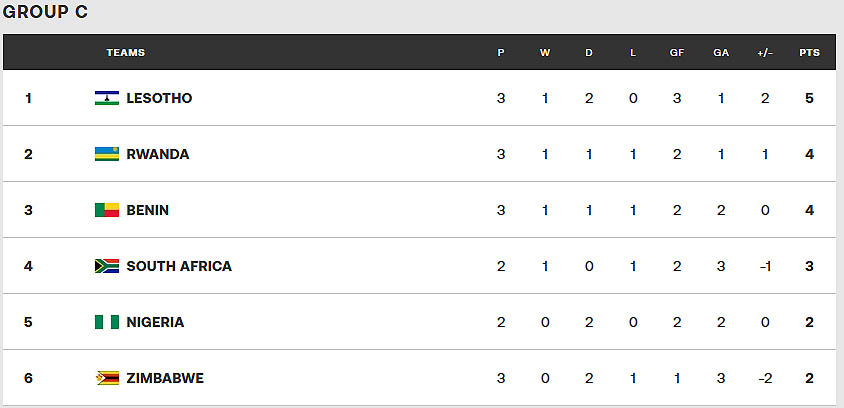The width and height of the screenshot is (844, 408).
Task: Click the +/- goal difference header
Action: pos(765,53)
